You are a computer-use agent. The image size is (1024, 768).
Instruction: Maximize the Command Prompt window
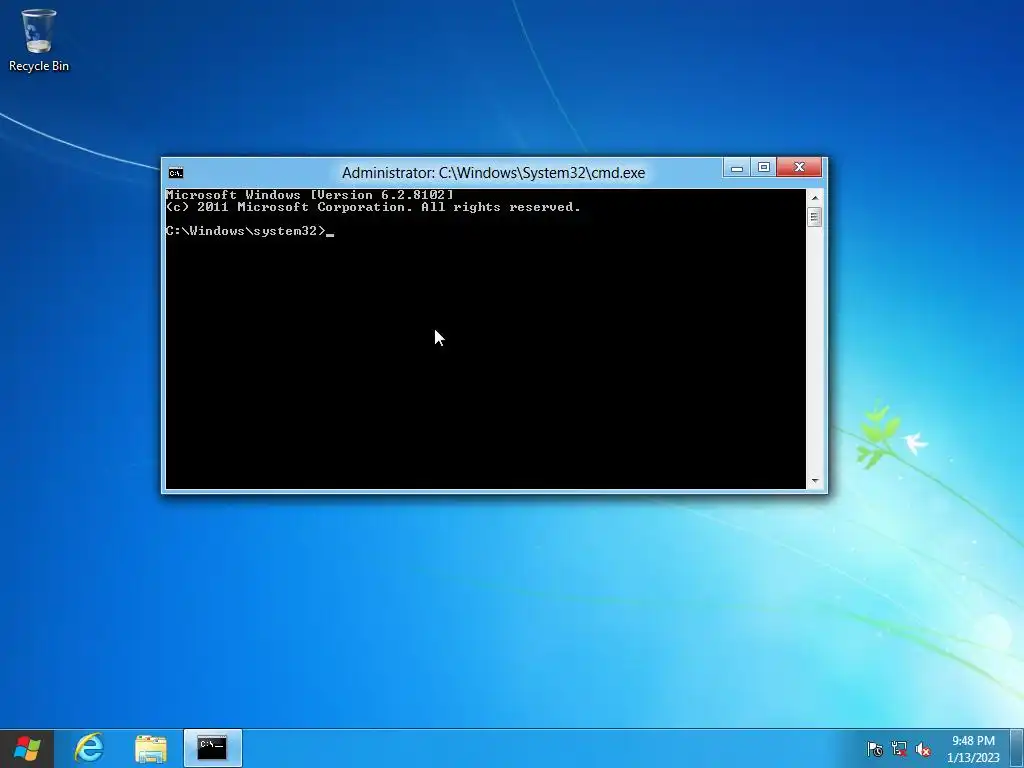click(763, 168)
